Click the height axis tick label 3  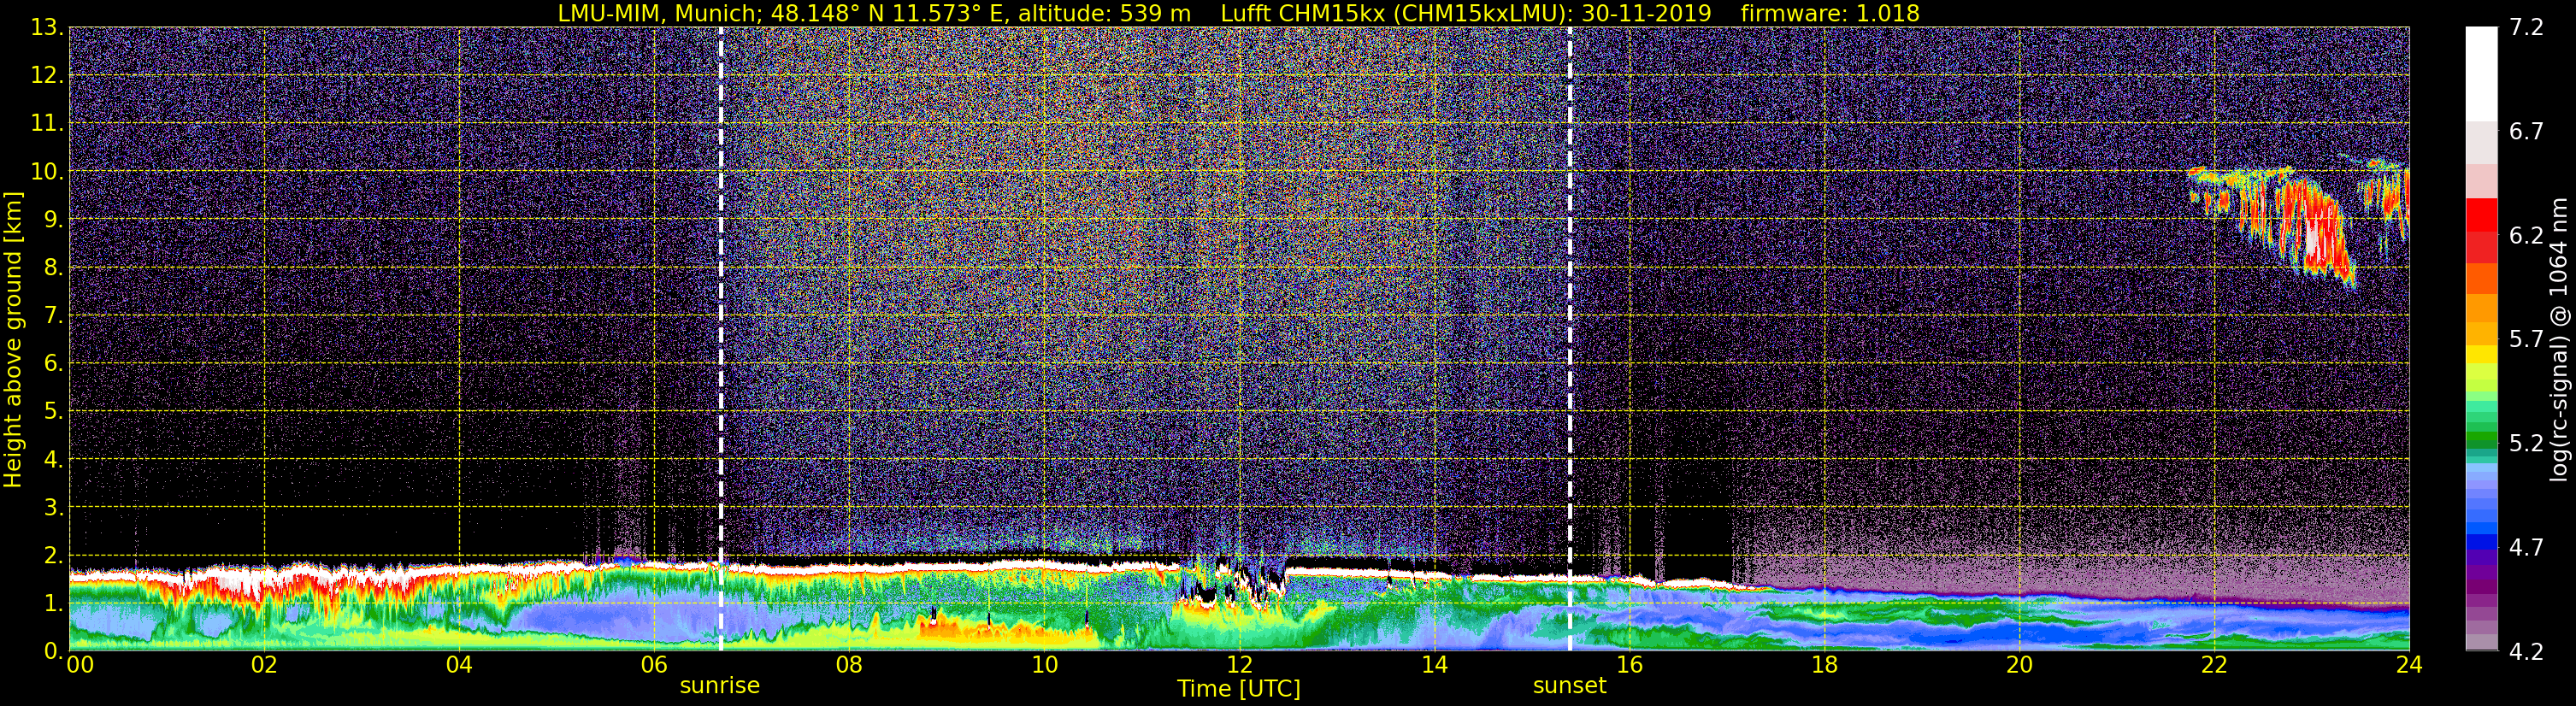[x=52, y=508]
